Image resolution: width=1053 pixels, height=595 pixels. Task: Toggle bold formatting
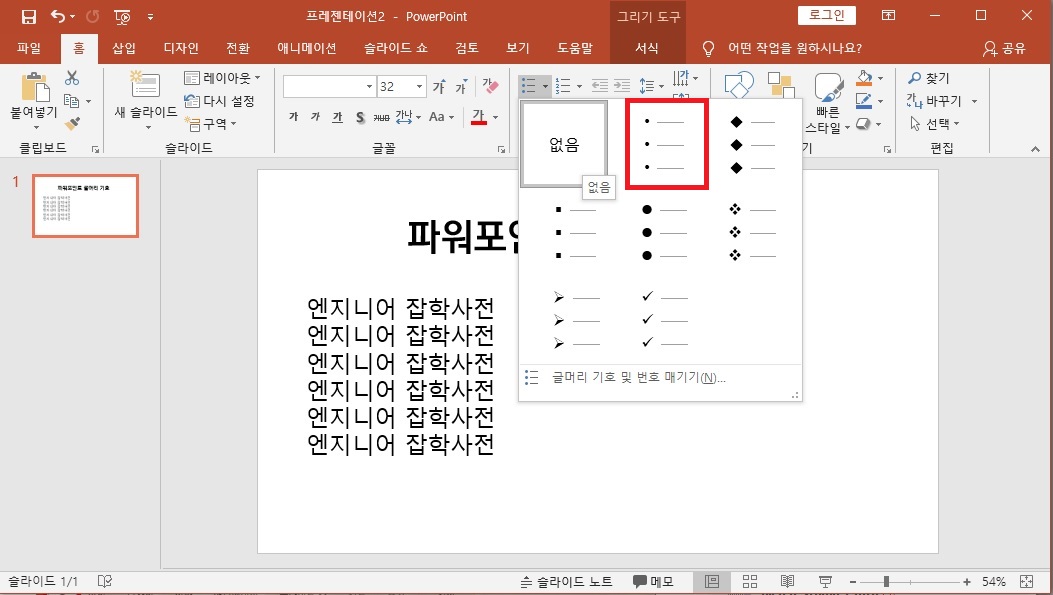click(293, 117)
